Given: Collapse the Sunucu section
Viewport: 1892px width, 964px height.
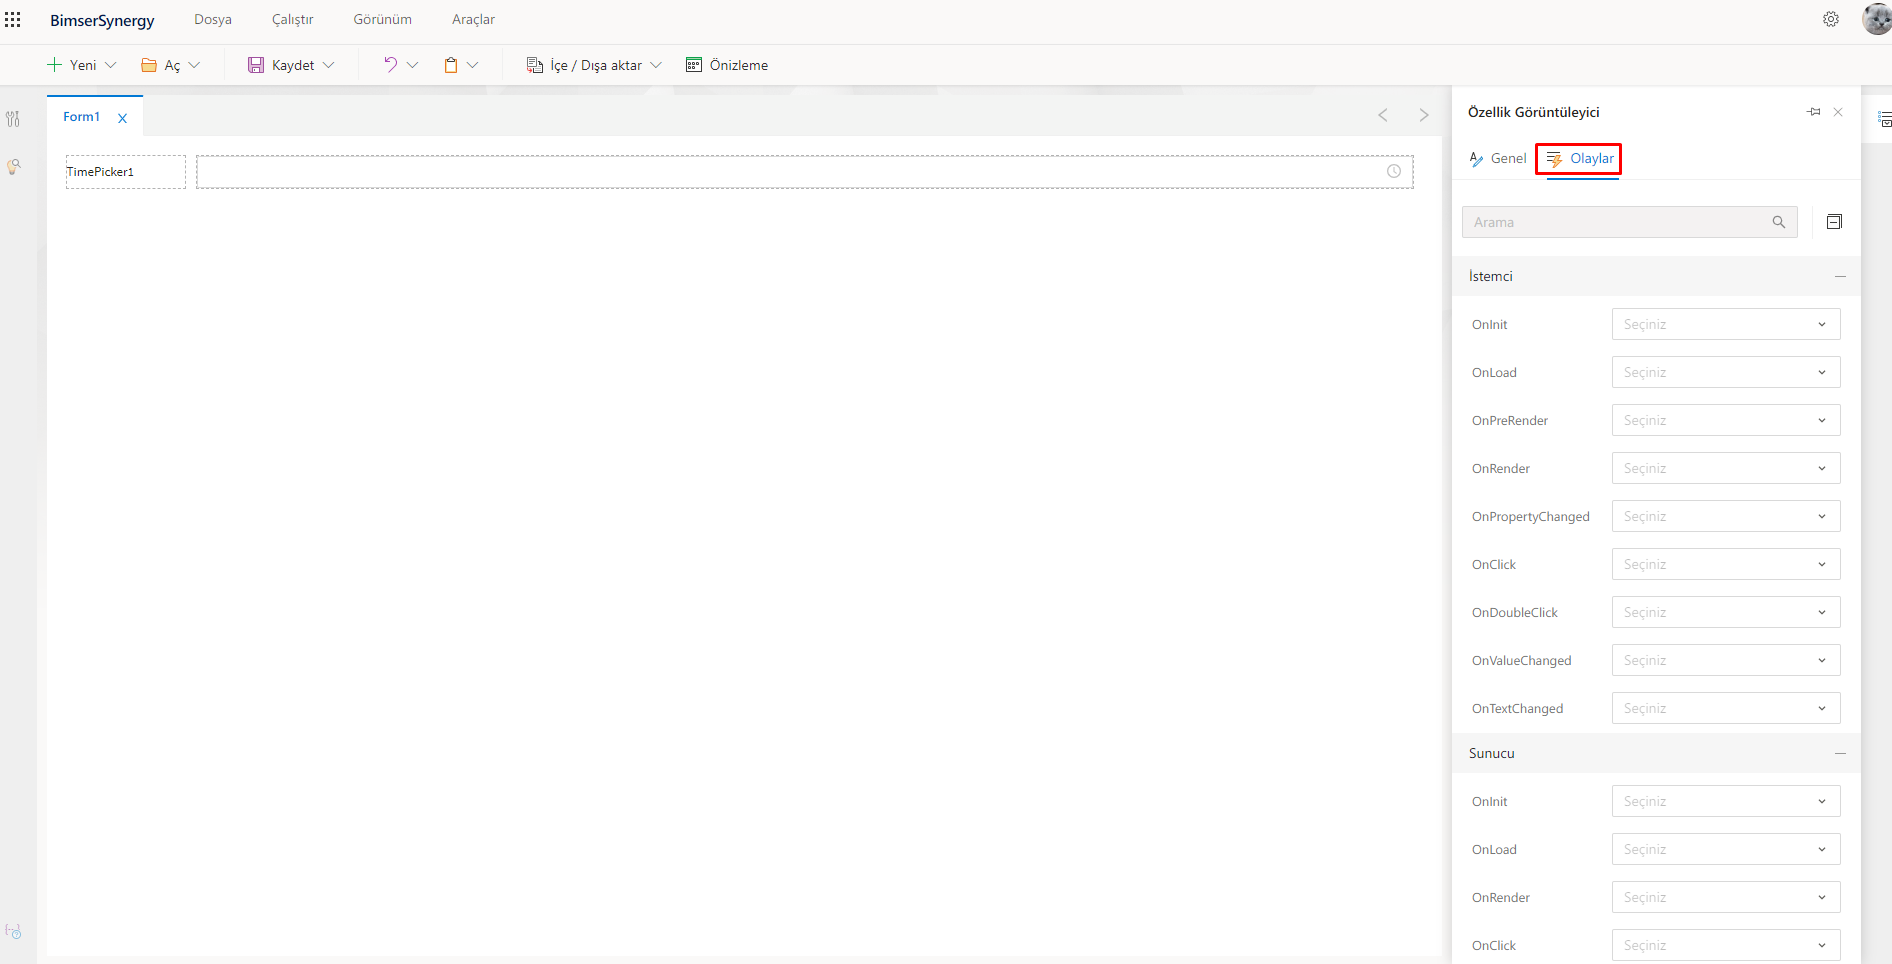Looking at the screenshot, I should (1840, 753).
